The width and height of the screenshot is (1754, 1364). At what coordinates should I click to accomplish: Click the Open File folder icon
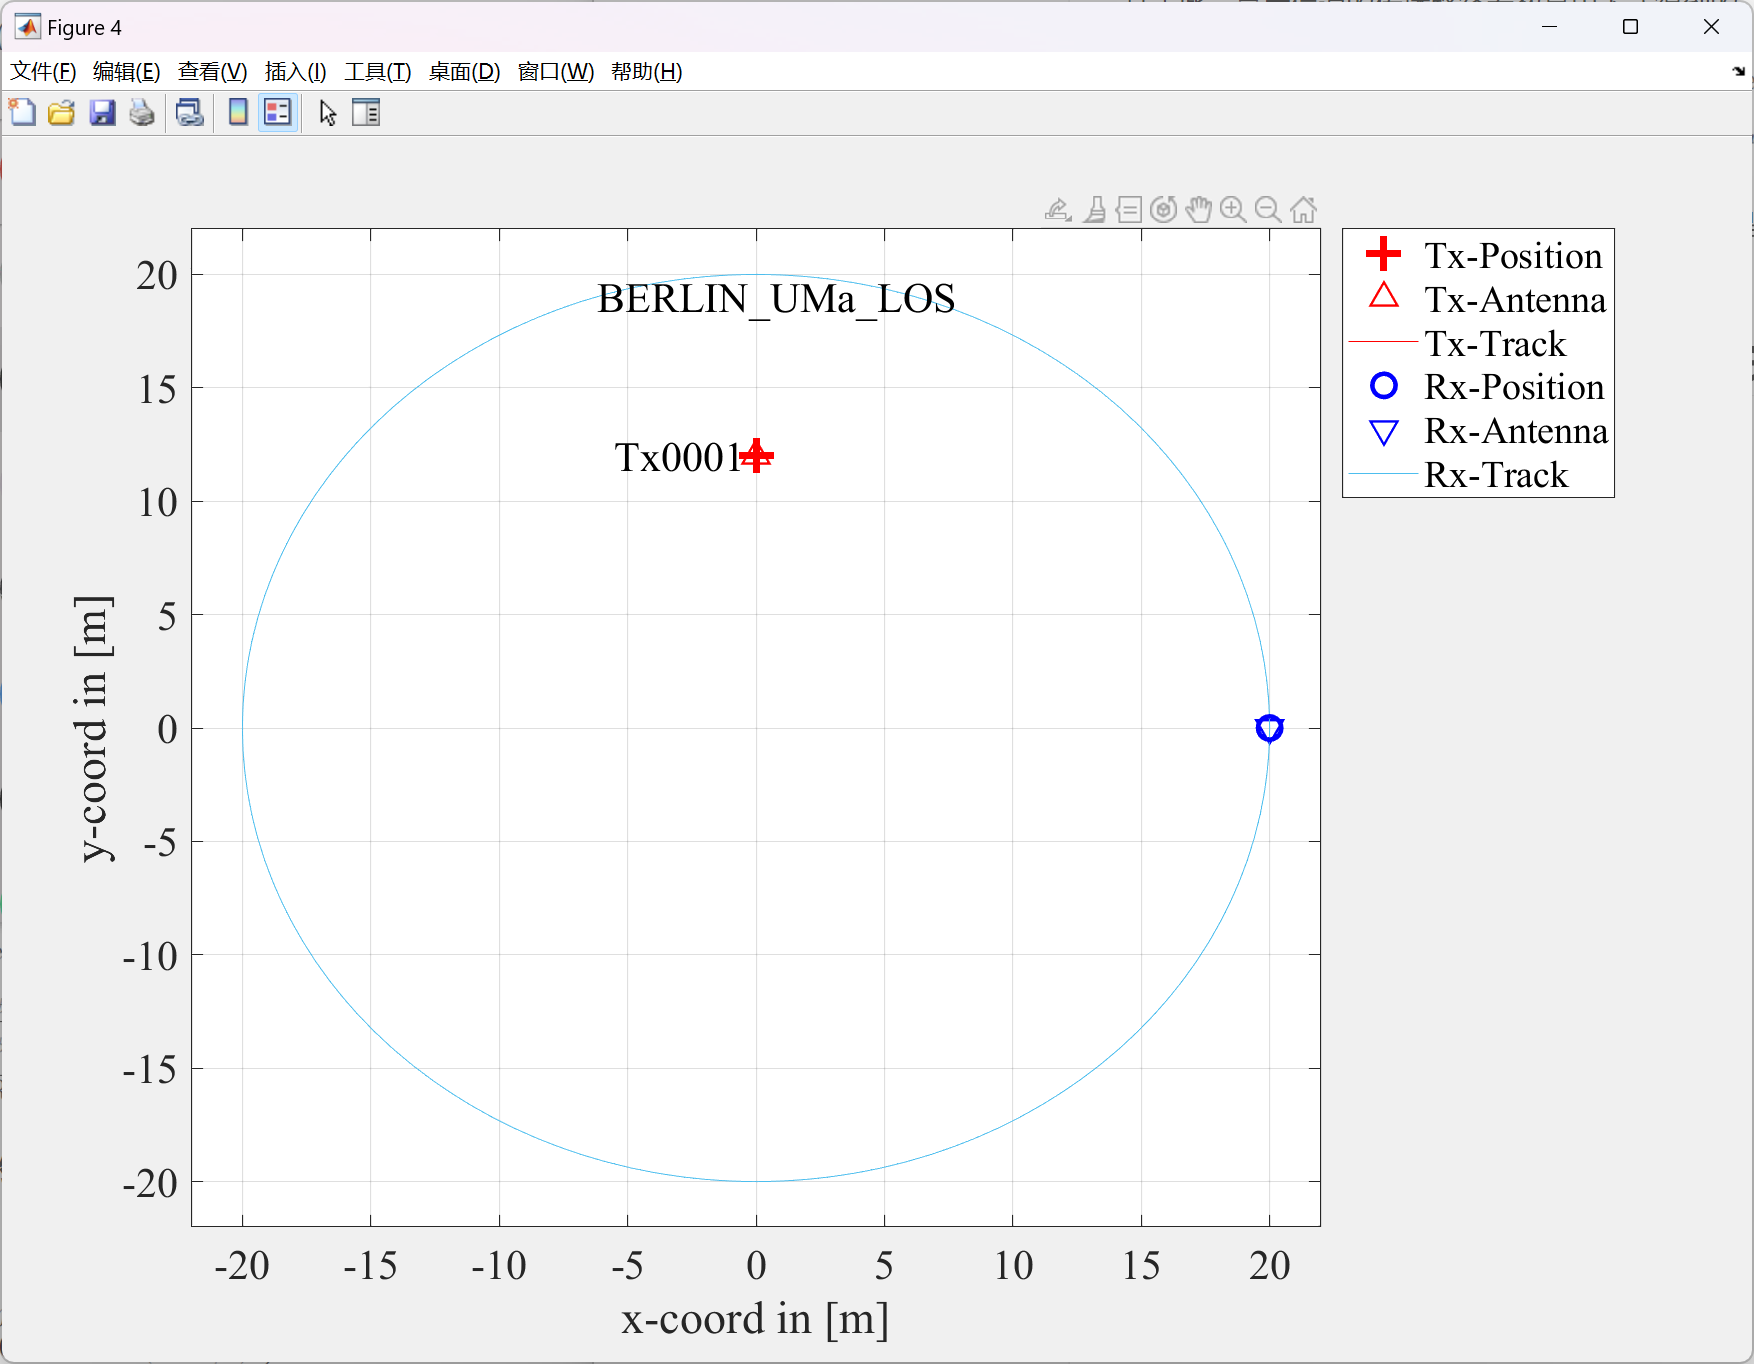[x=61, y=112]
